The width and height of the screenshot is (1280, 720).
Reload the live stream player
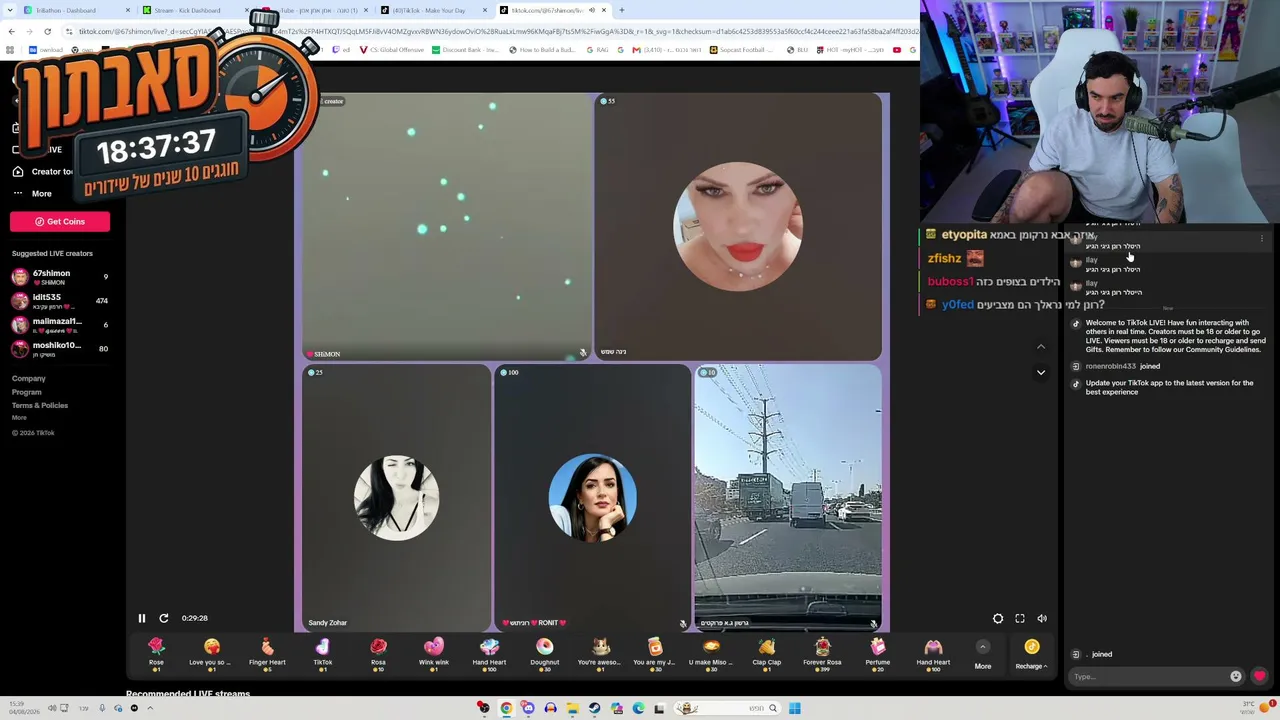point(164,618)
